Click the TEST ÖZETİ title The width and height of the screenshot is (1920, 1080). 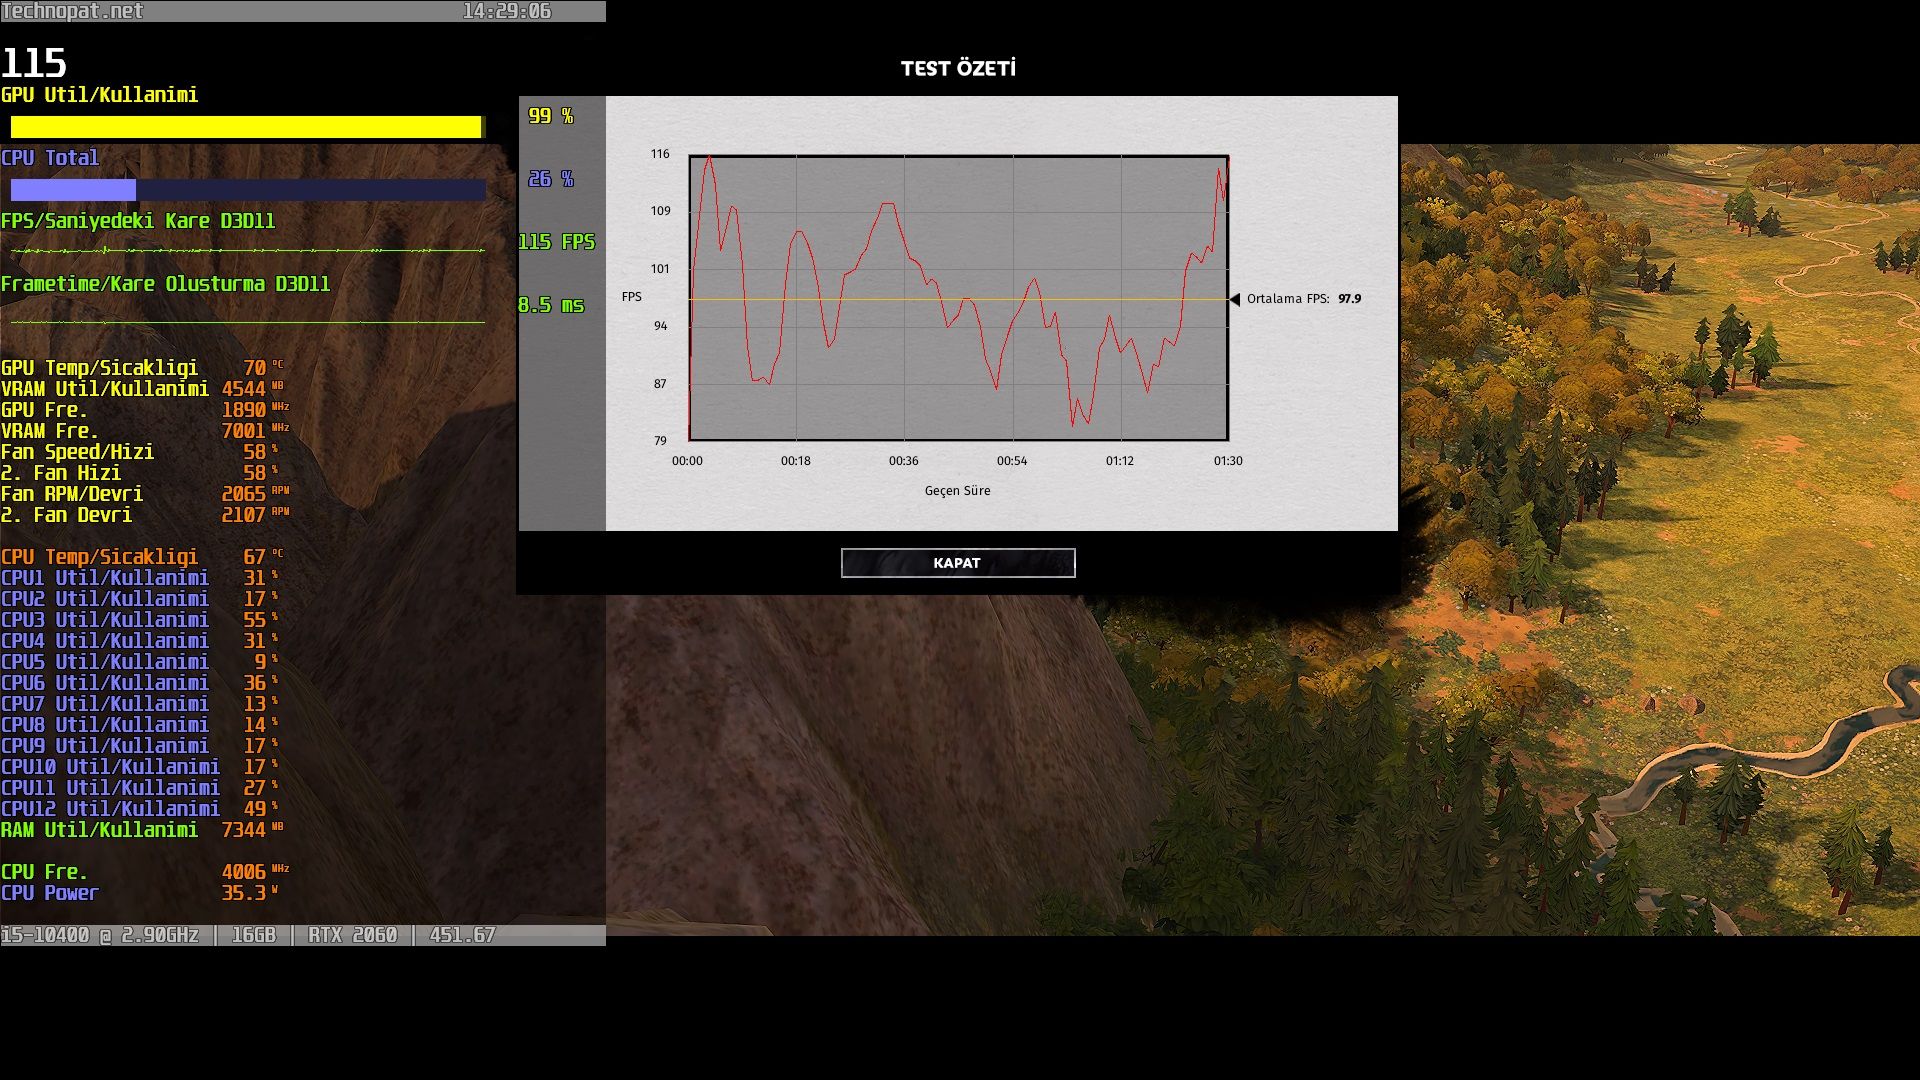957,68
